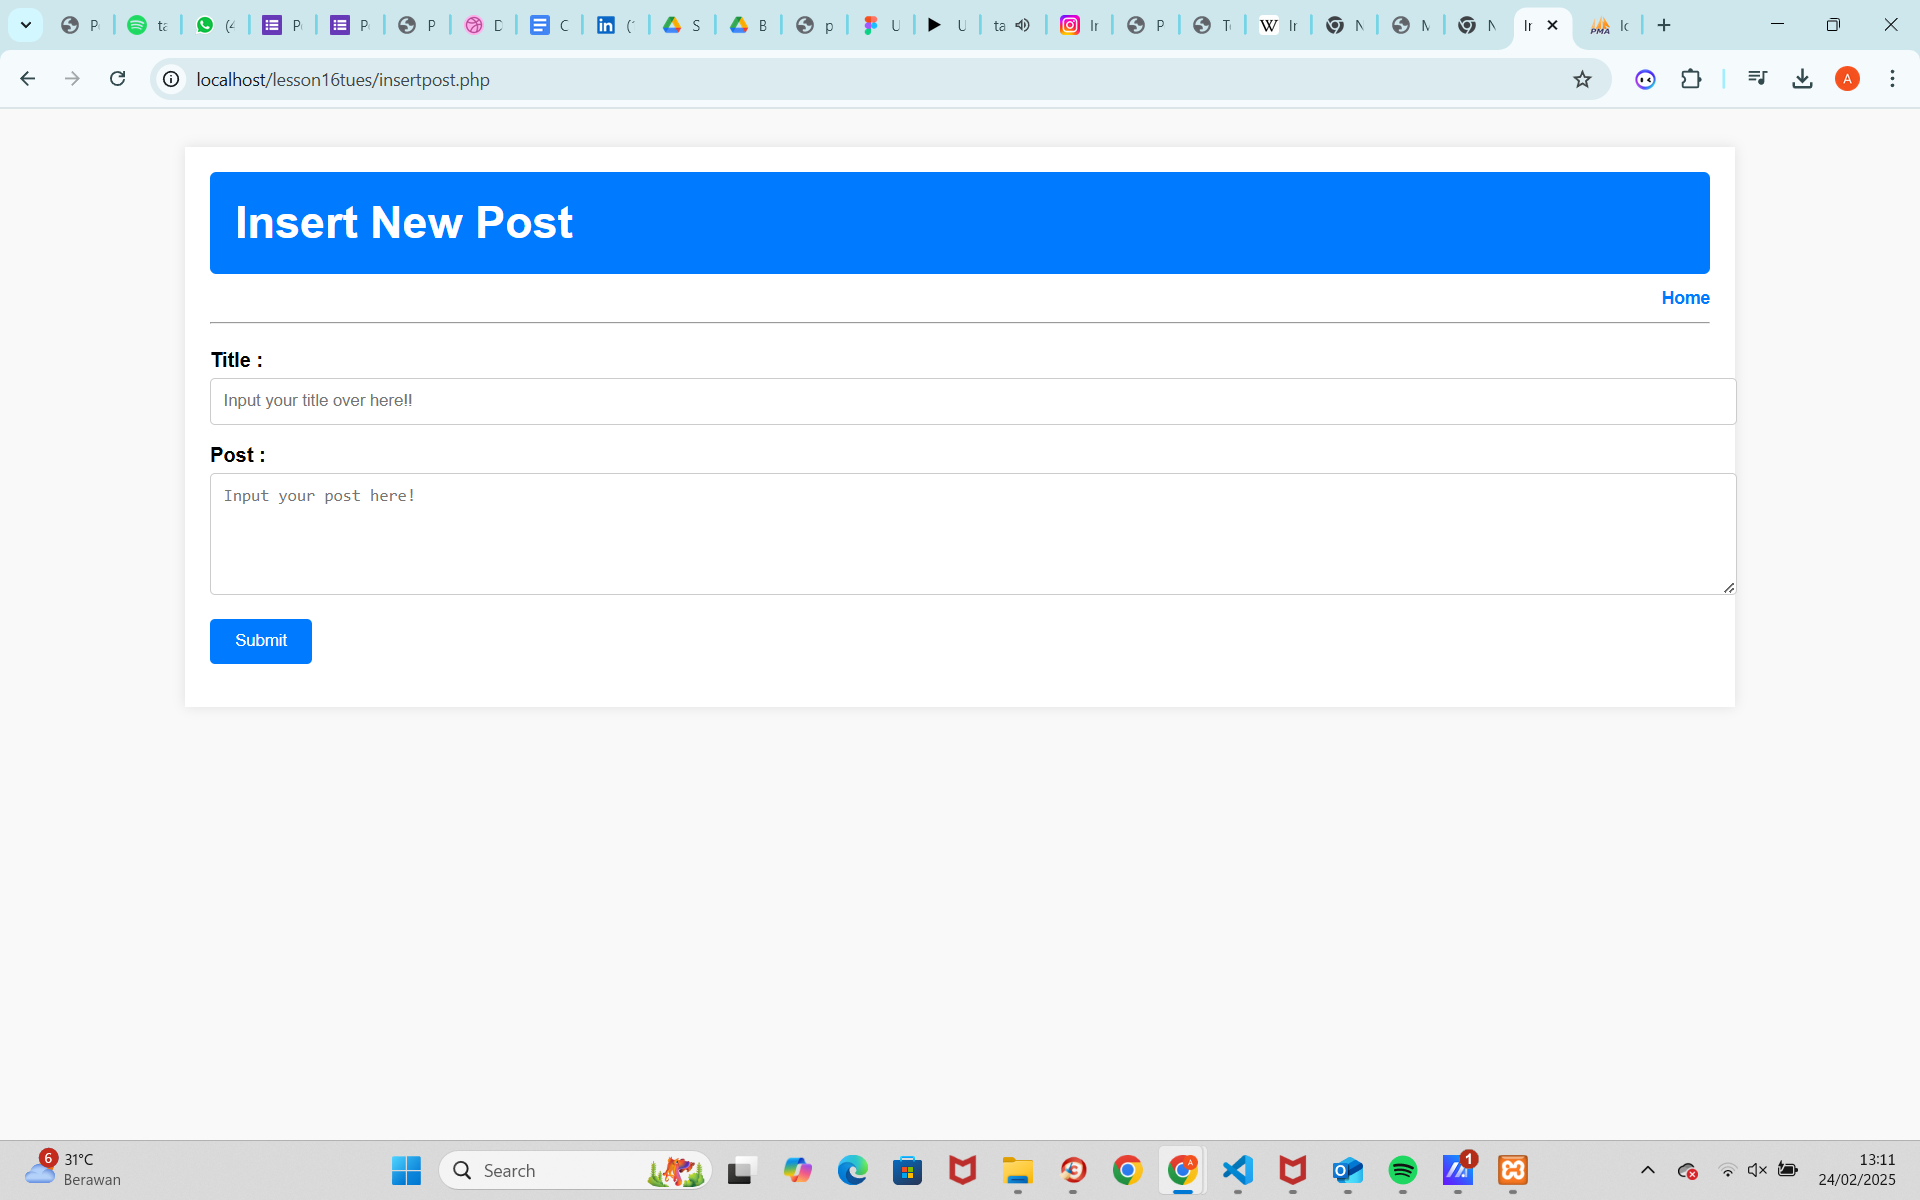Image resolution: width=1920 pixels, height=1200 pixels.
Task: Bookmark this page with star icon
Action: pyautogui.click(x=1582, y=80)
